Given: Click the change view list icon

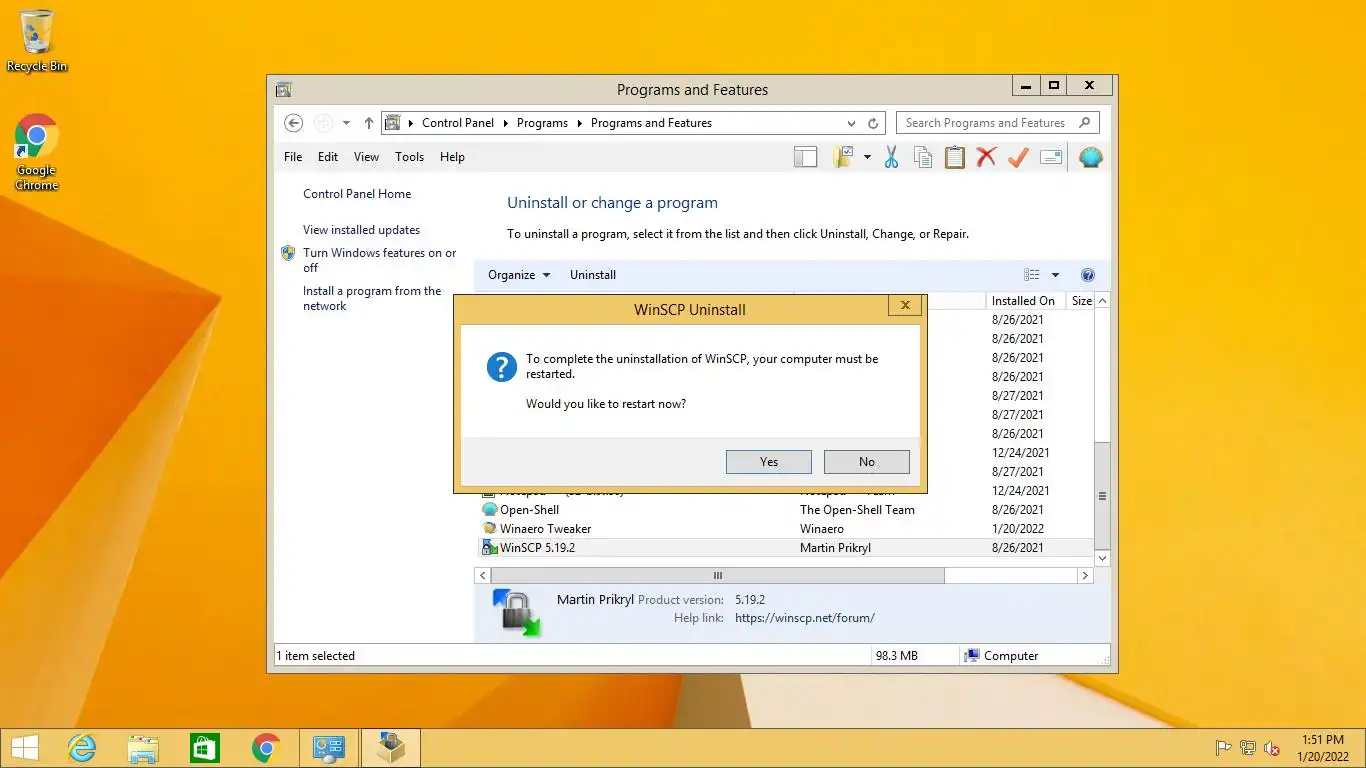Looking at the screenshot, I should (x=1032, y=275).
